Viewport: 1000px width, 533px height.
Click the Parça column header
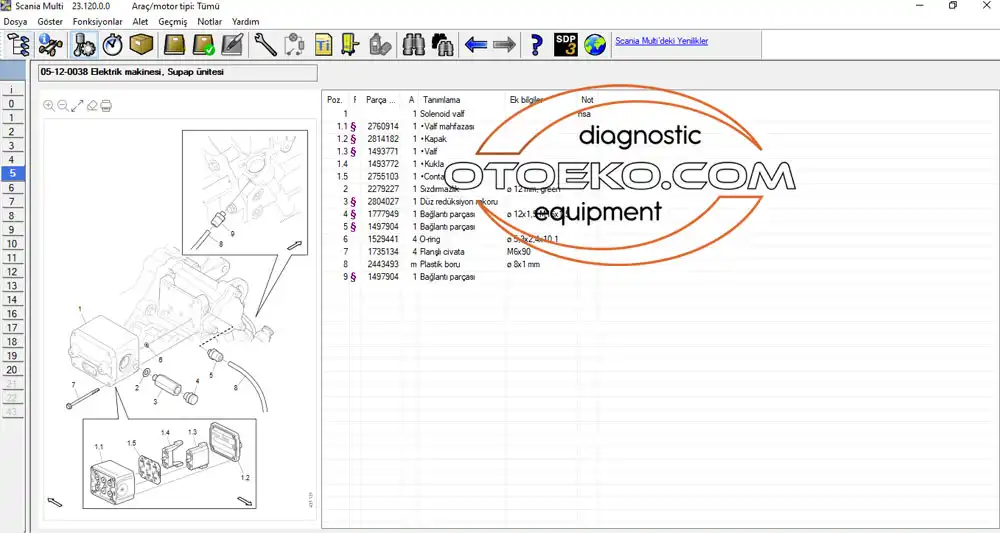(380, 100)
